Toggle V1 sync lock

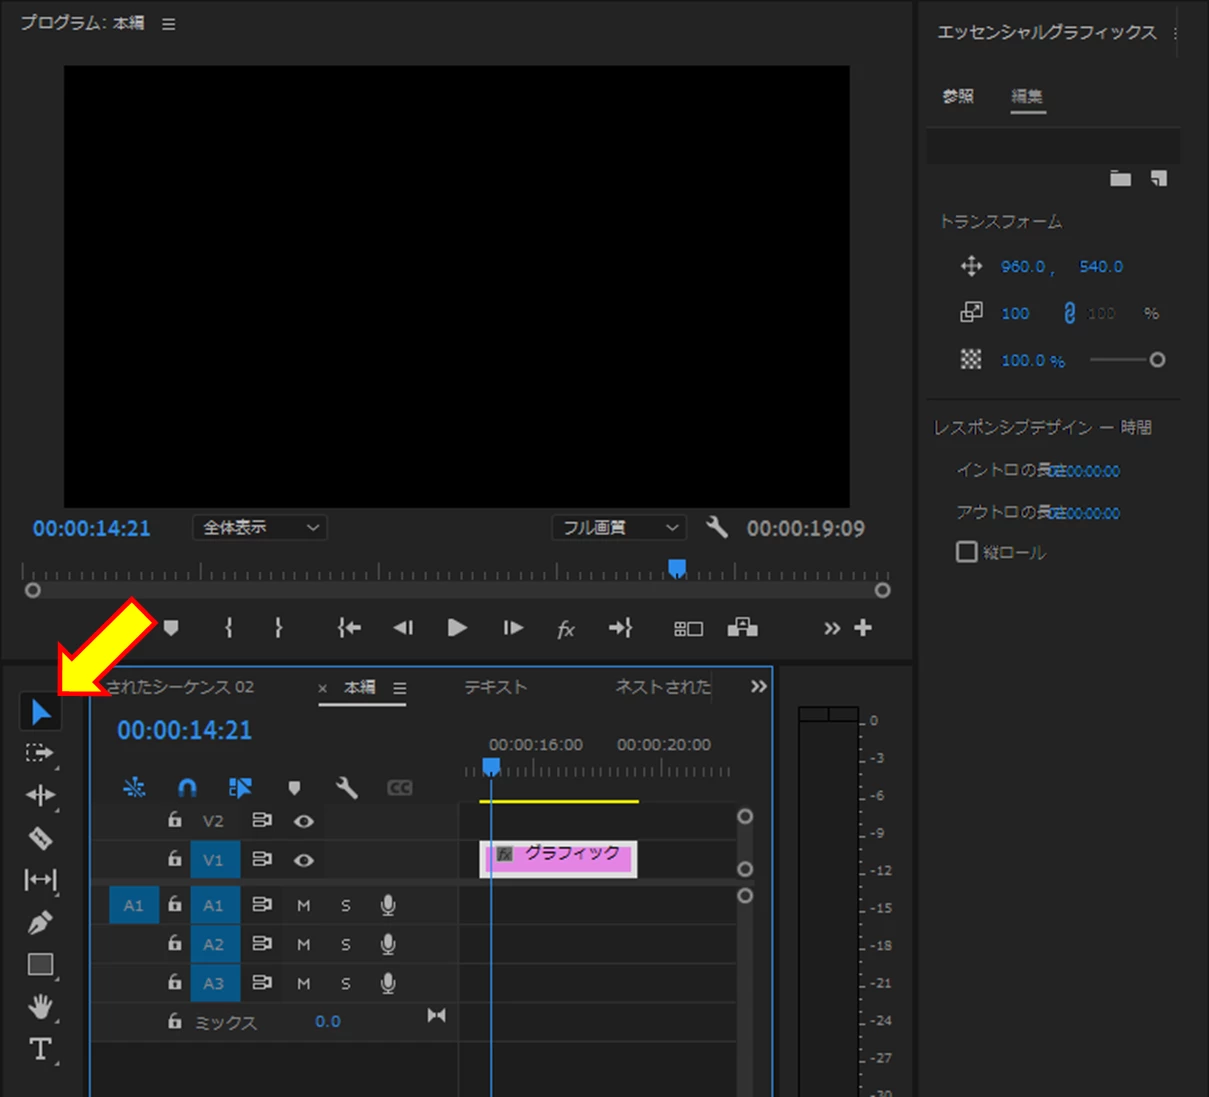(x=262, y=859)
